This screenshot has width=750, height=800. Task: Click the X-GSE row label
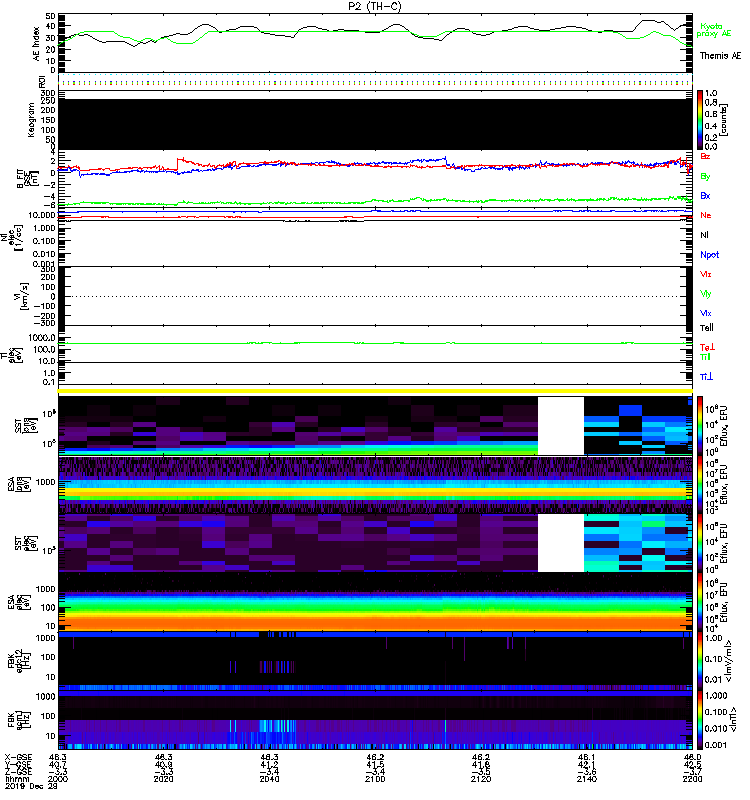click(x=19, y=757)
